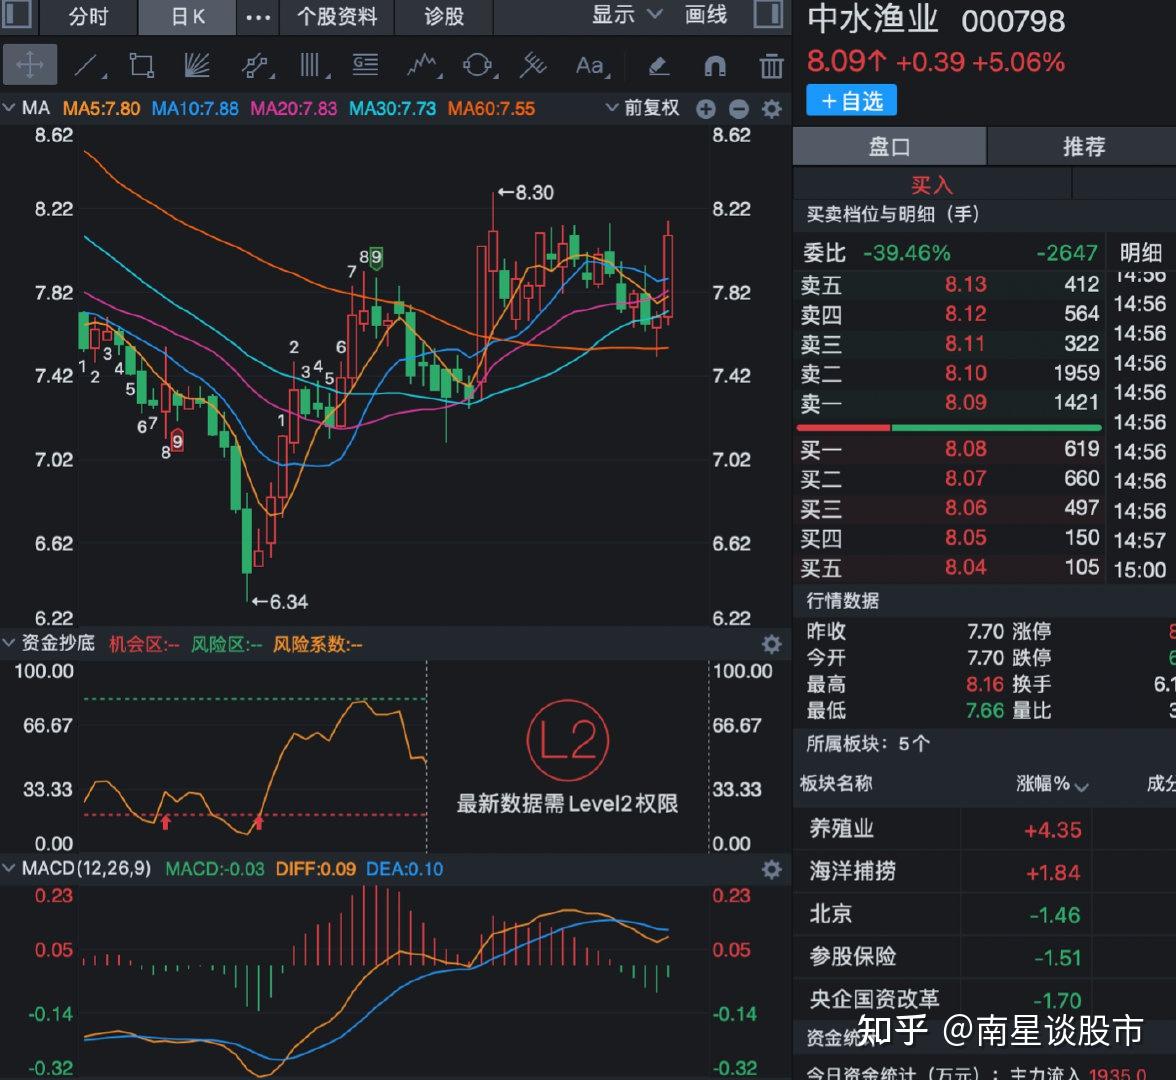Open the MA indicator settings gear
Viewport: 1176px width, 1080px height.
point(771,108)
